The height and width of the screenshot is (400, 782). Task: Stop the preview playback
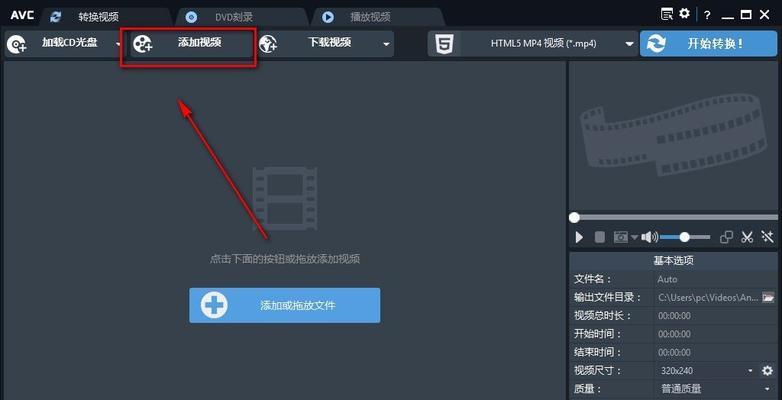(x=599, y=237)
